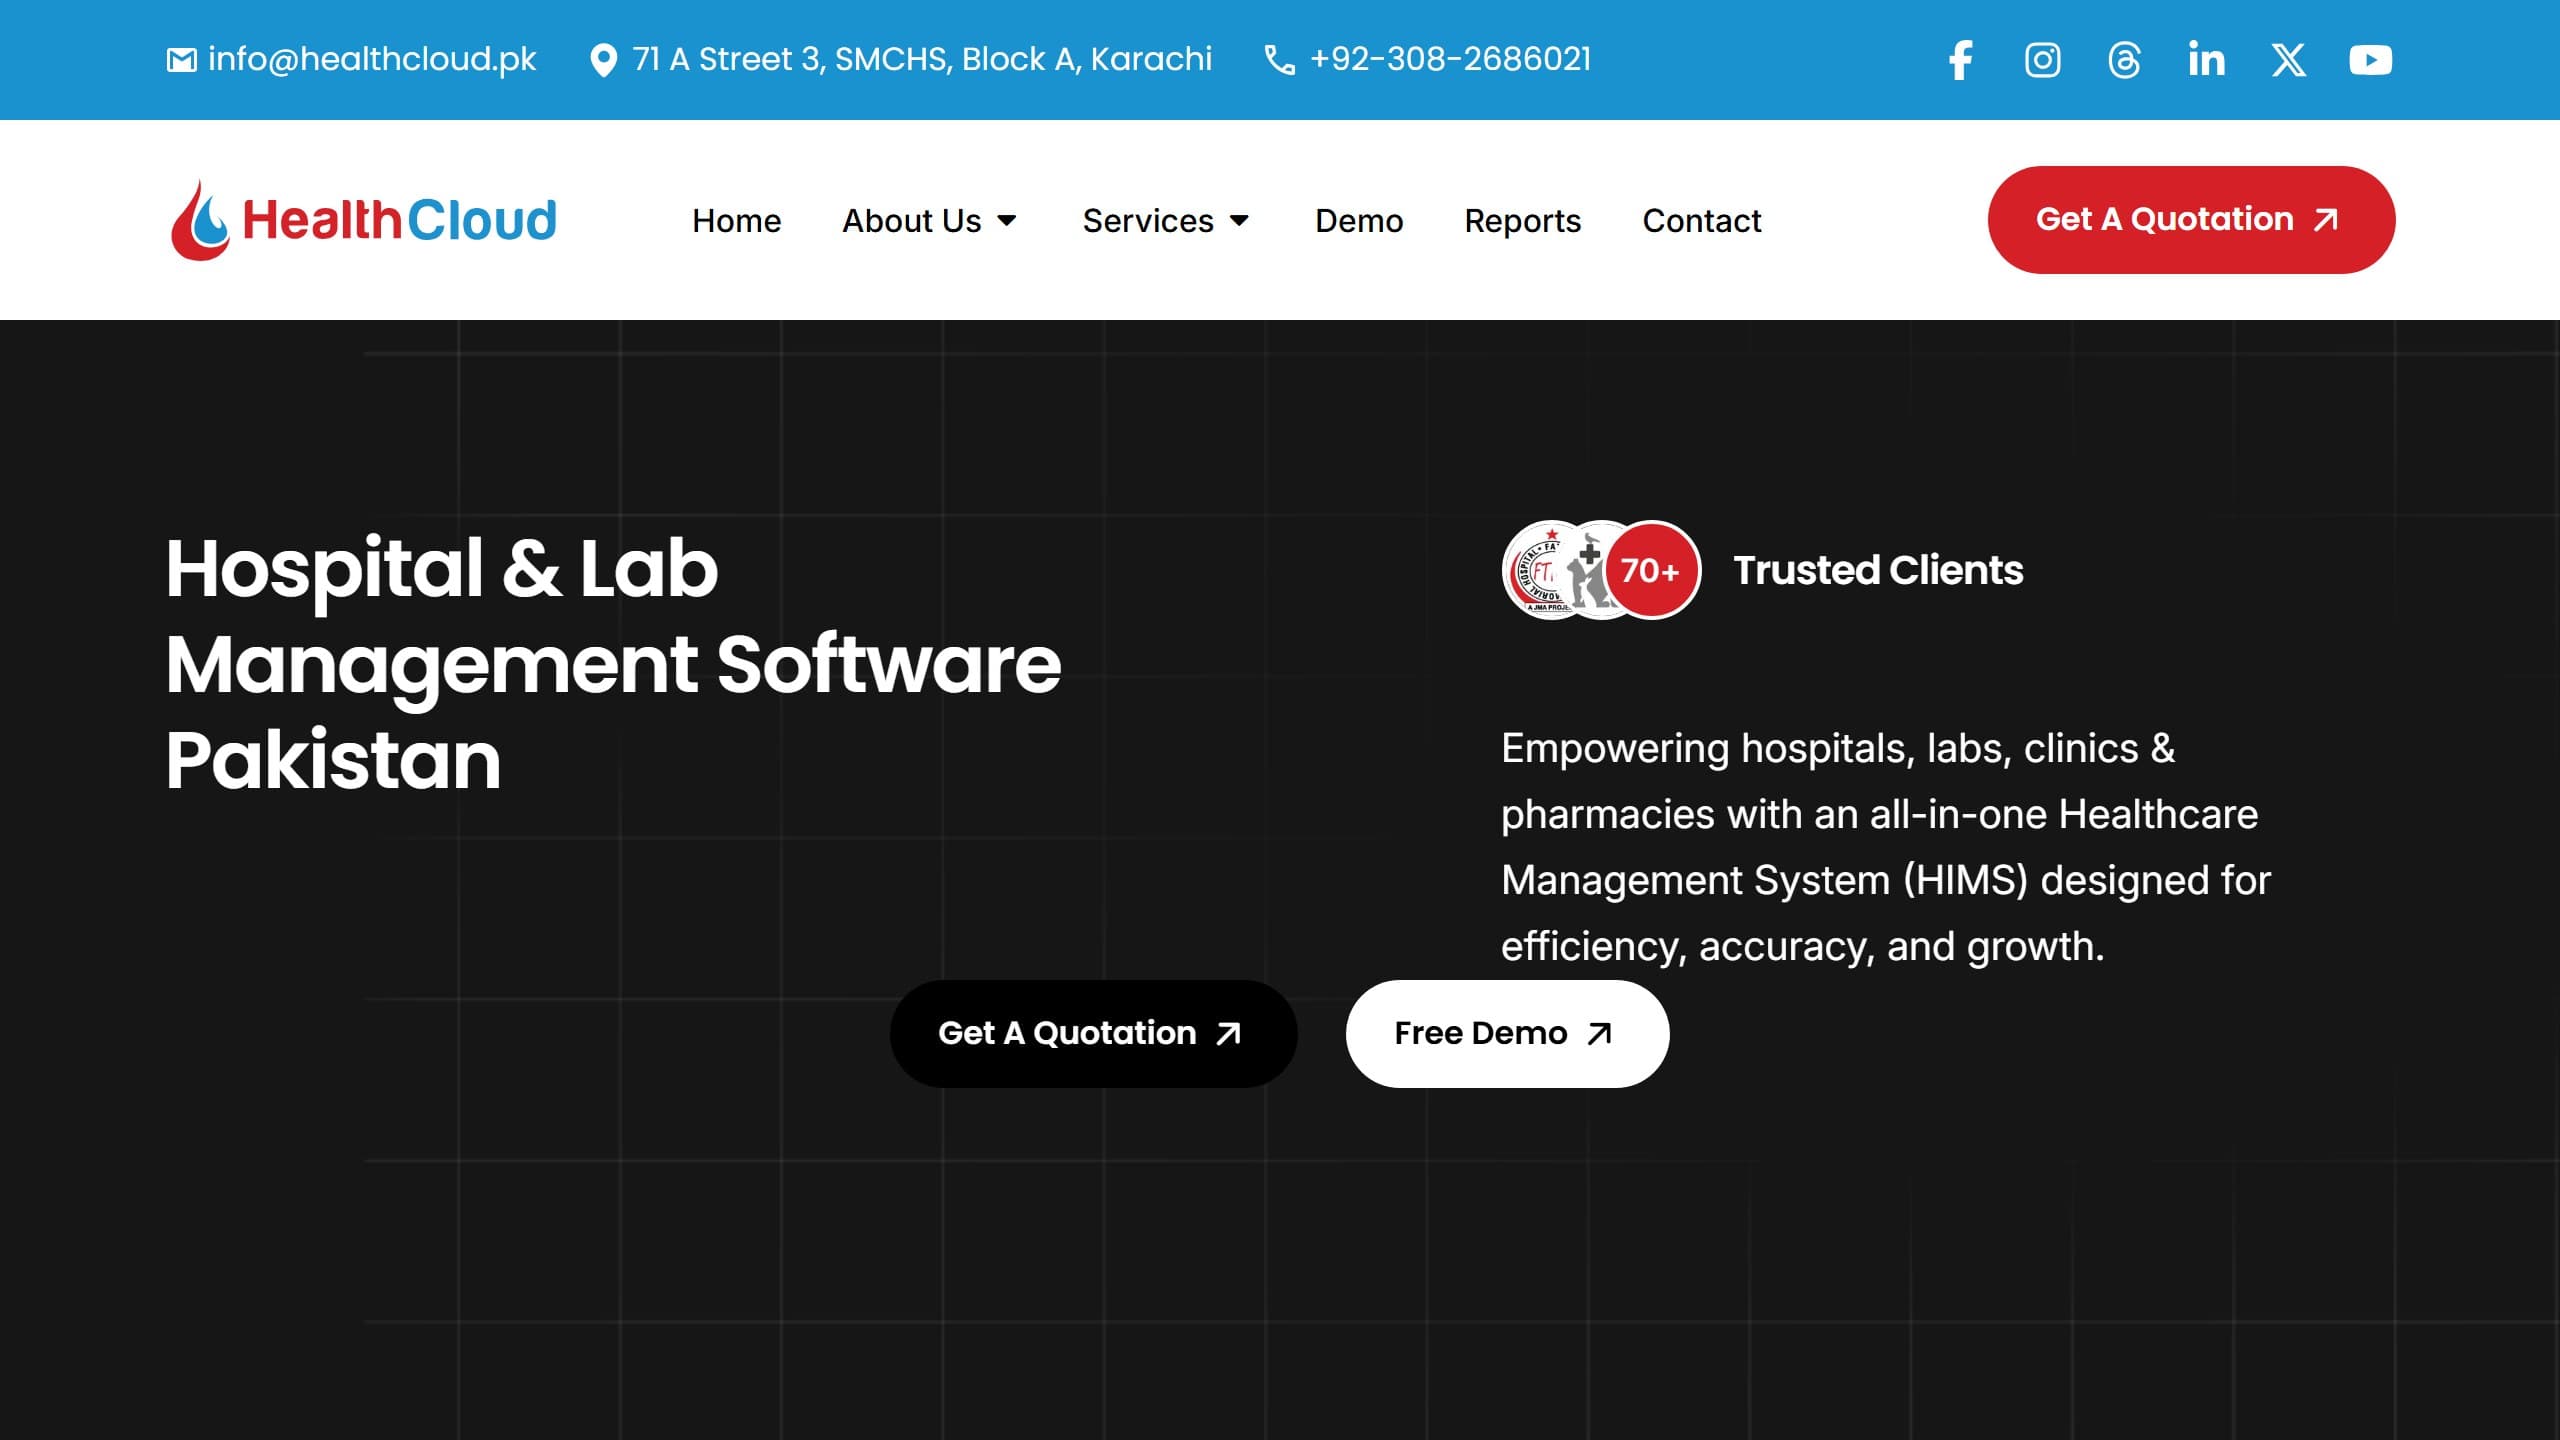
Task: Click the first hospital client logo circle
Action: coord(1535,570)
